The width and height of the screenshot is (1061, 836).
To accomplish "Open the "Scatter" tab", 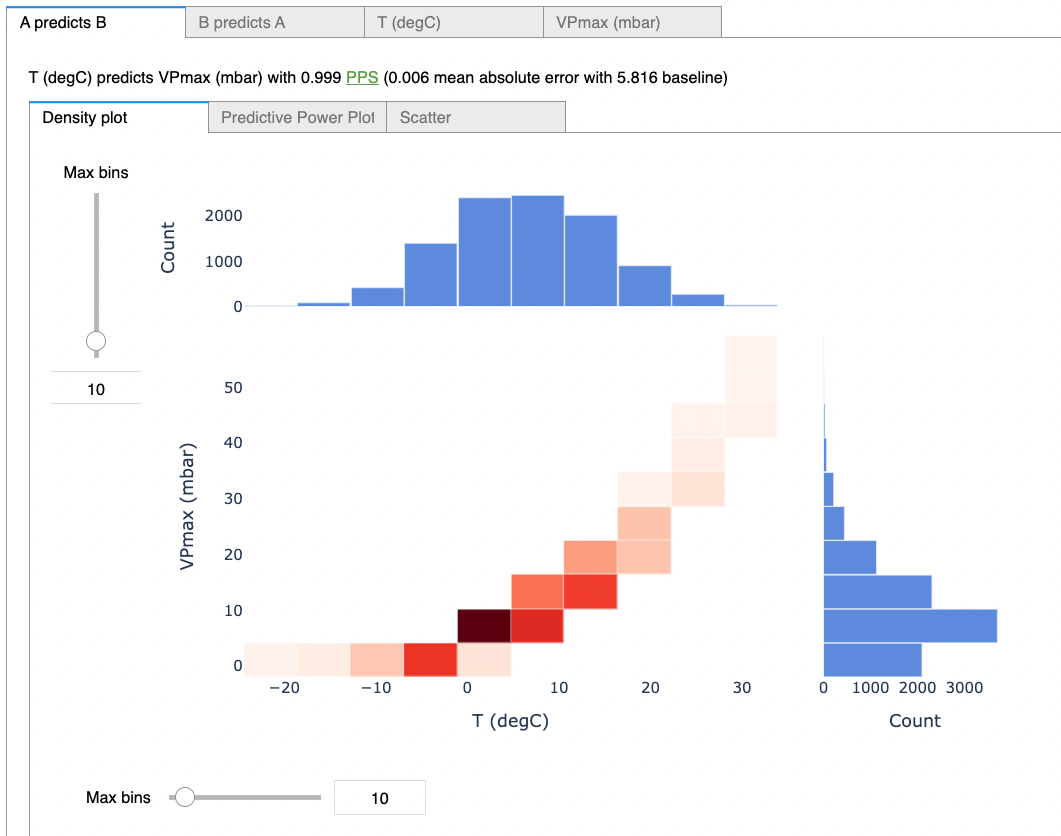I will pos(424,117).
